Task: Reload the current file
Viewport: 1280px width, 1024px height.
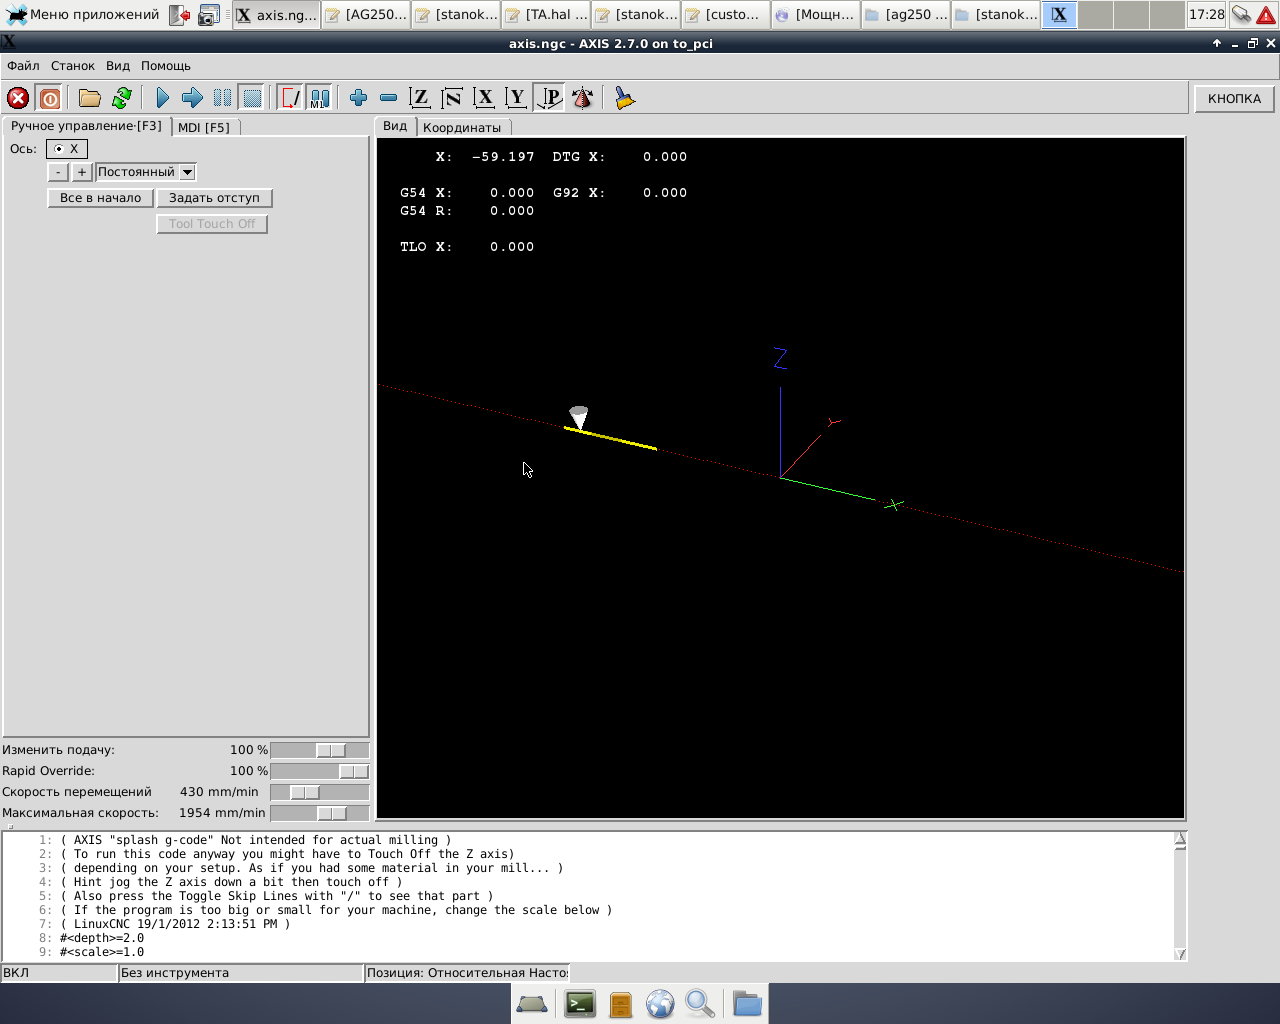Action: click(122, 98)
